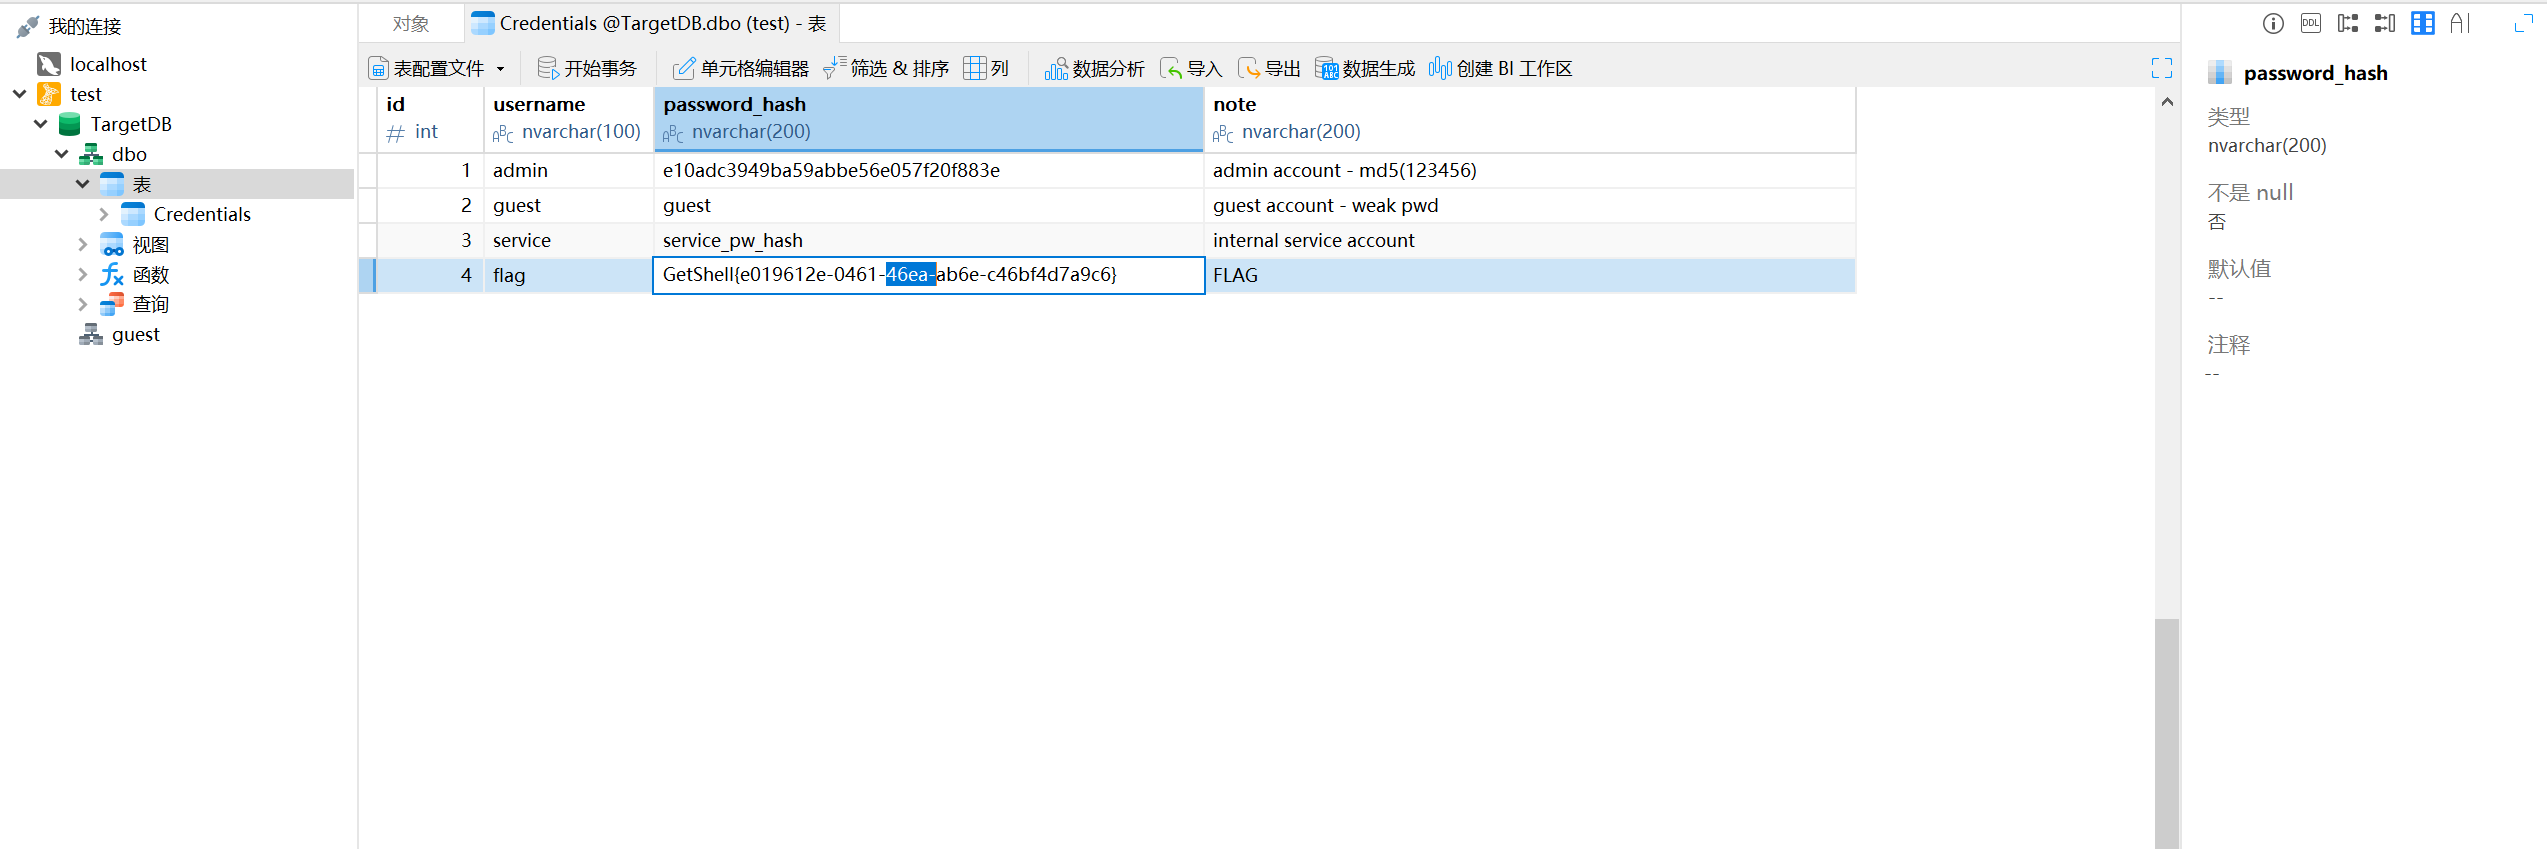This screenshot has width=2547, height=849.
Task: Expand the 函数 functions node
Action: 83,274
